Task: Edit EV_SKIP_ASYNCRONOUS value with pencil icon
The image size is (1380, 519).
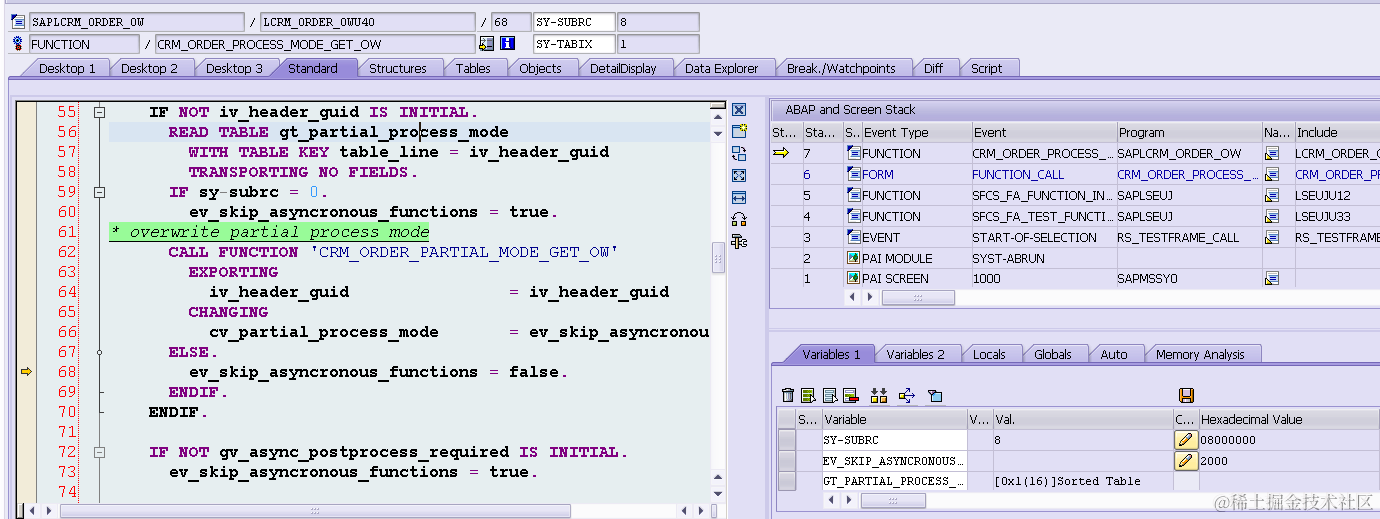Action: click(1186, 461)
